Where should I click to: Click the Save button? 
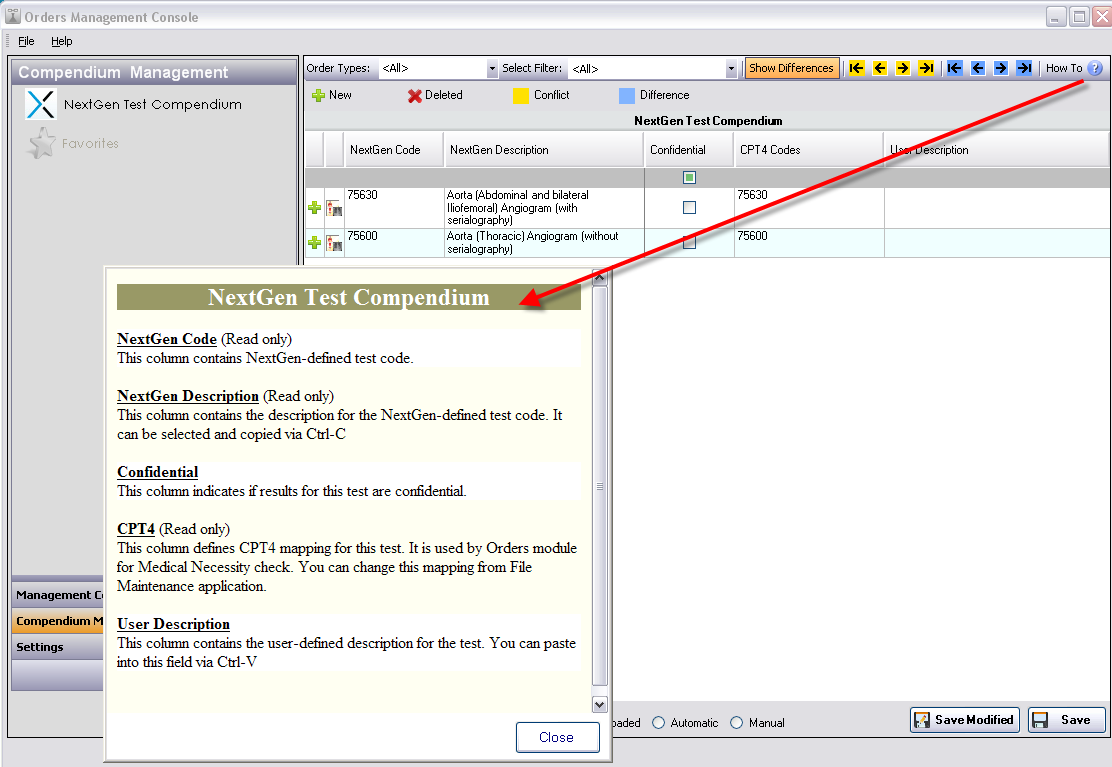[x=1067, y=720]
